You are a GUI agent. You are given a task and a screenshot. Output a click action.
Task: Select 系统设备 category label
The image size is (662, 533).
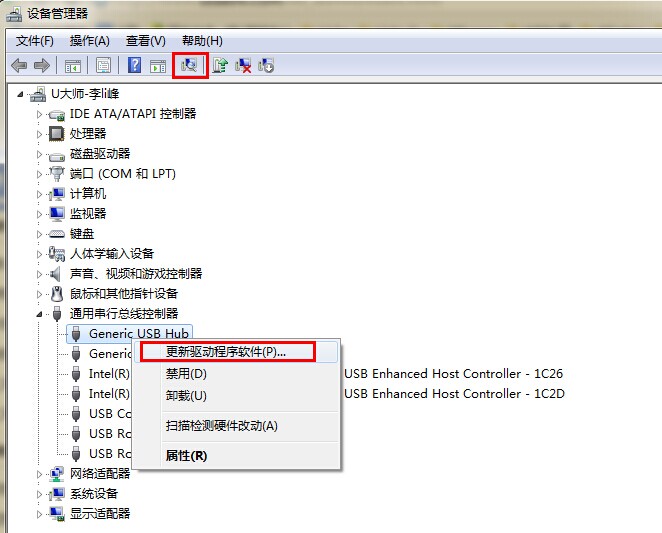94,494
